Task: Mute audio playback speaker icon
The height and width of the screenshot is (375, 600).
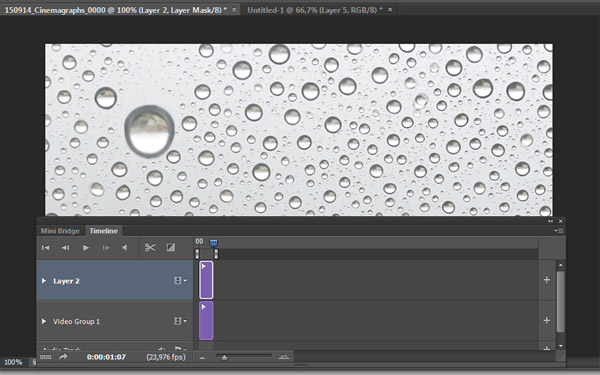Action: tap(125, 248)
